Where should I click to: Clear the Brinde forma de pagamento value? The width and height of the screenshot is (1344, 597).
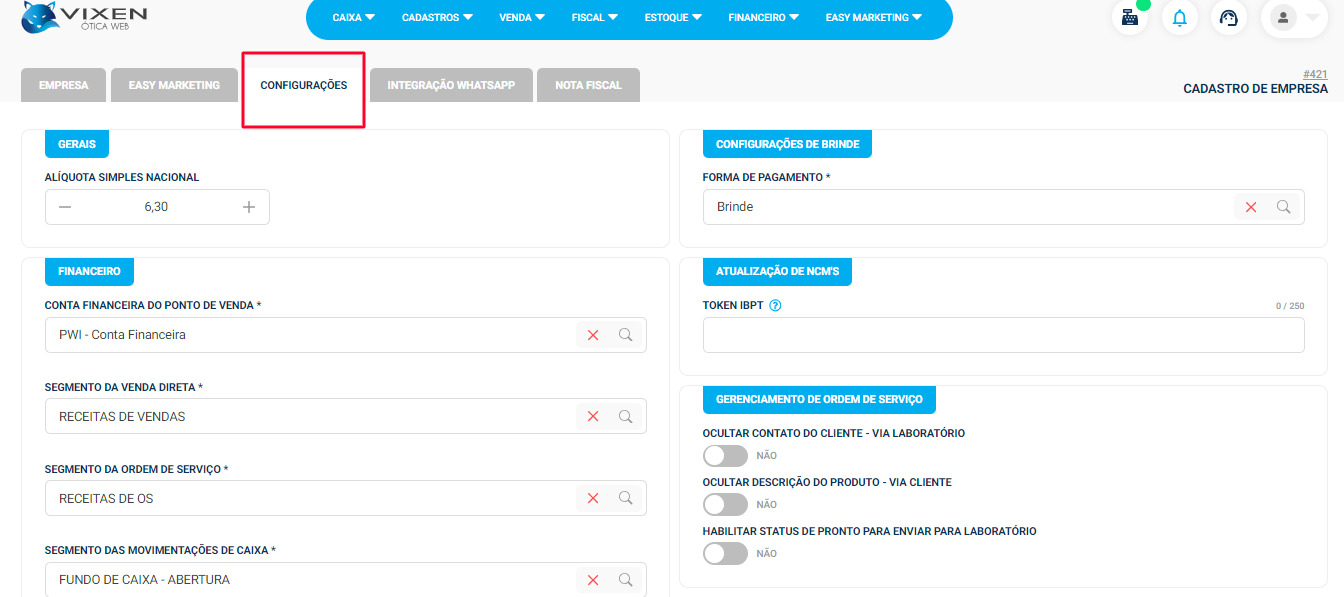click(x=1251, y=207)
